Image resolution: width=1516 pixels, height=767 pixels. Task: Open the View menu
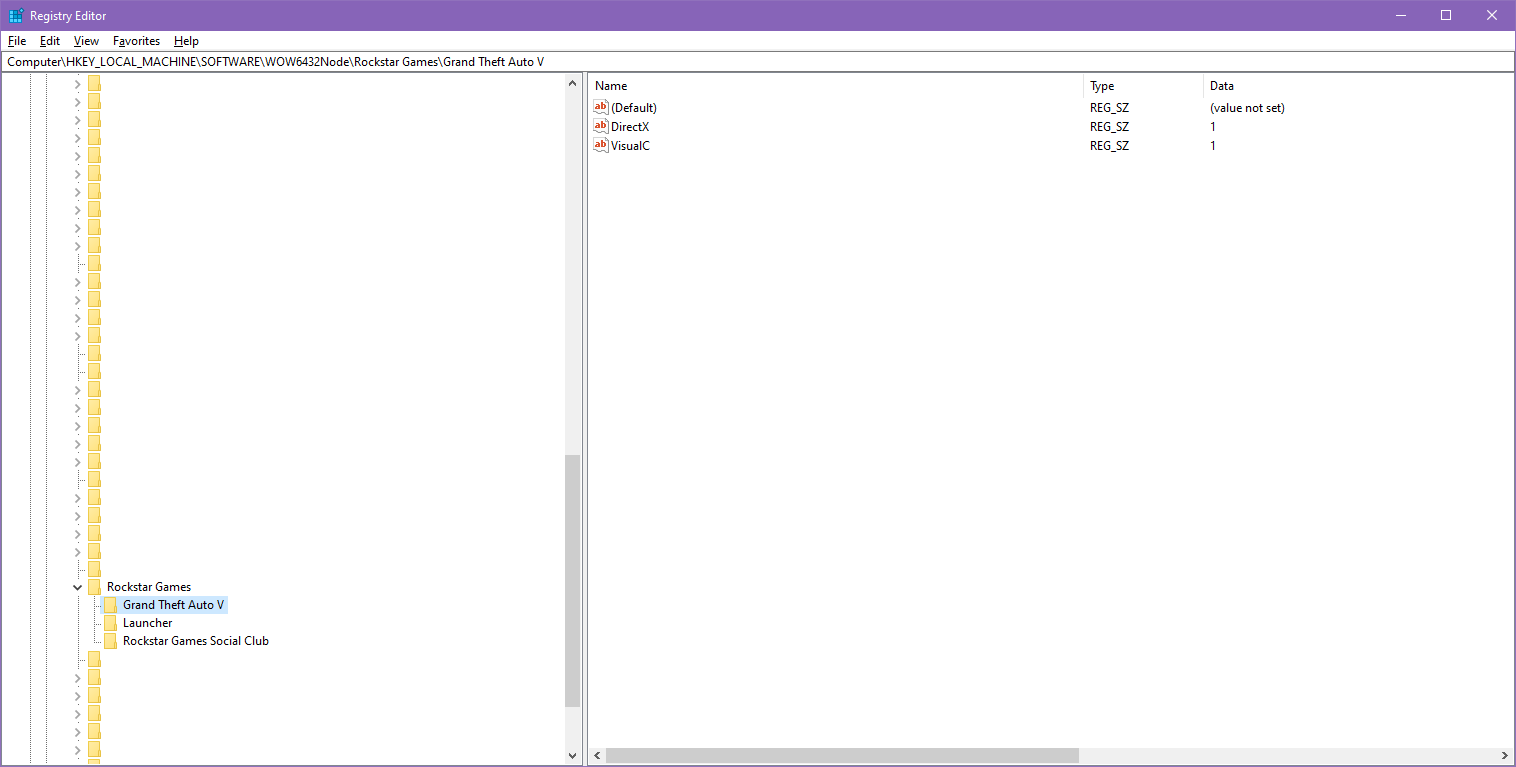[86, 41]
